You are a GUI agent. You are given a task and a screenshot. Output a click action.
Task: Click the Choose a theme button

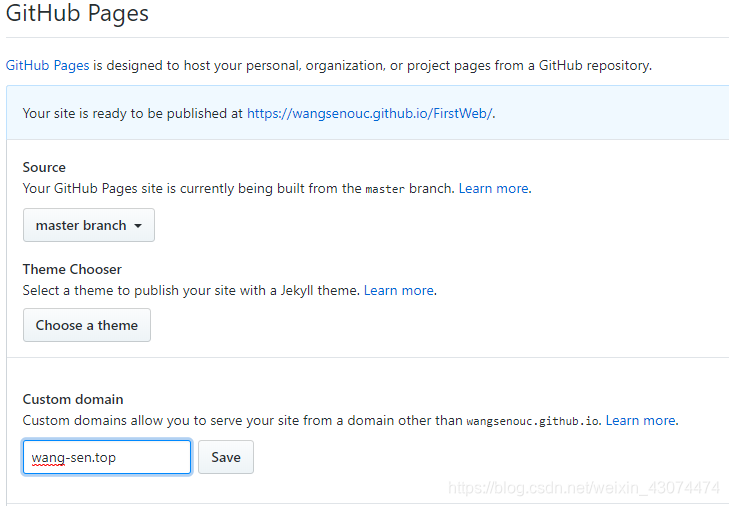point(87,325)
